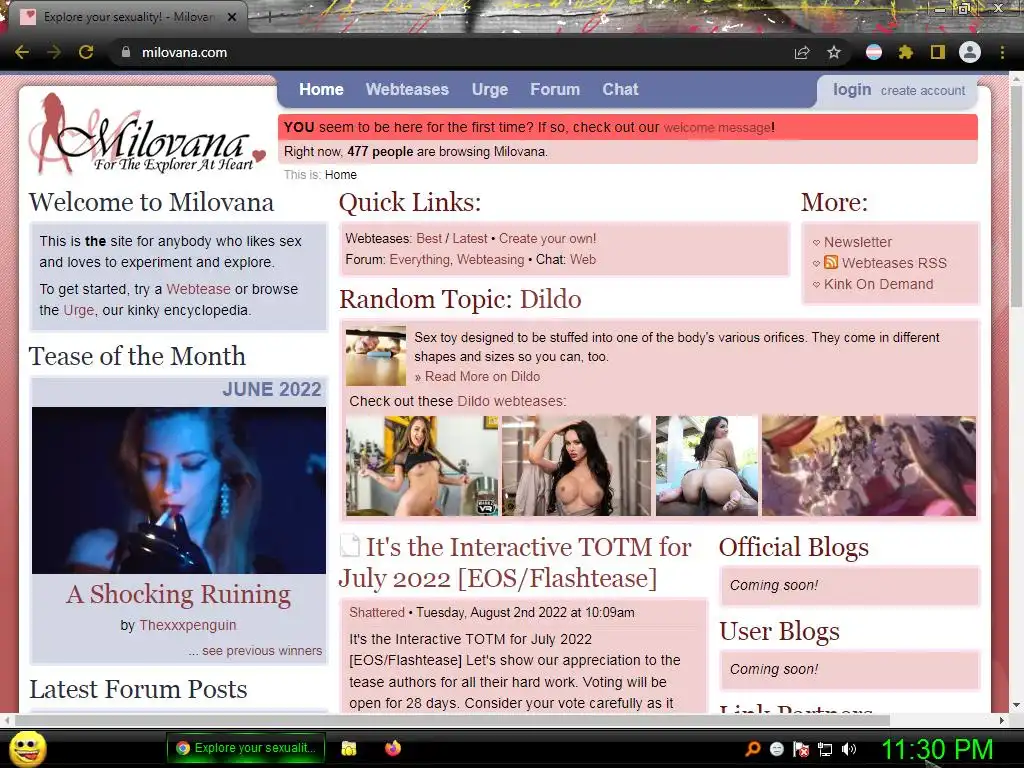The image size is (1024, 768).
Task: Open the A Shocking Ruining title link
Action: click(x=178, y=594)
